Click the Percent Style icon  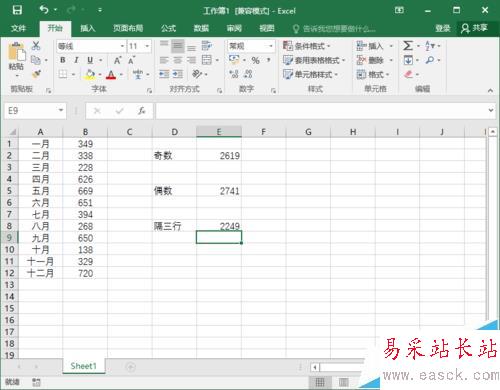(255, 60)
